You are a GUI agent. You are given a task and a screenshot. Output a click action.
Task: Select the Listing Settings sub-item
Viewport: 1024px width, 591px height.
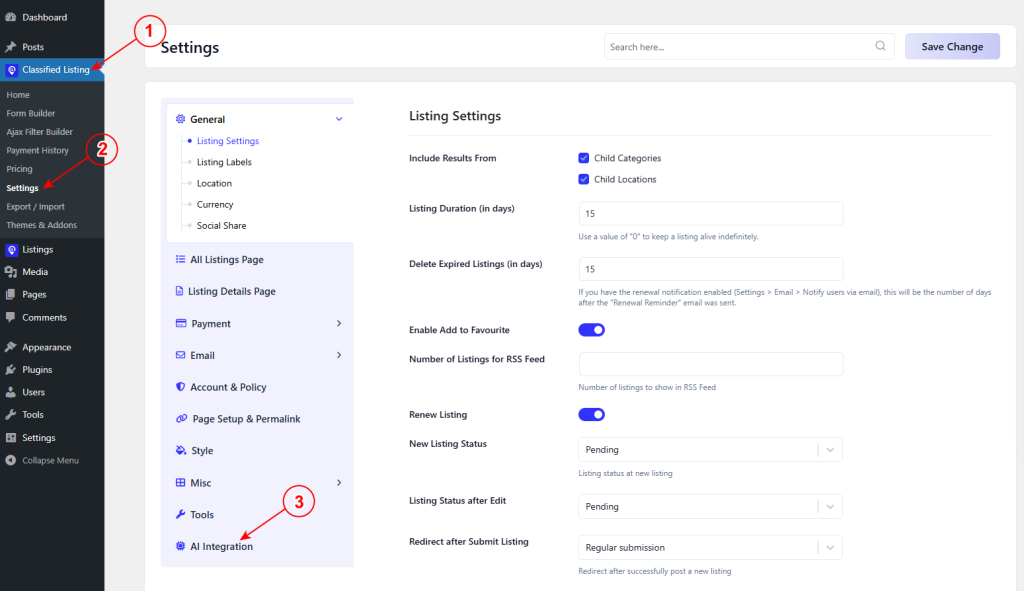point(228,141)
